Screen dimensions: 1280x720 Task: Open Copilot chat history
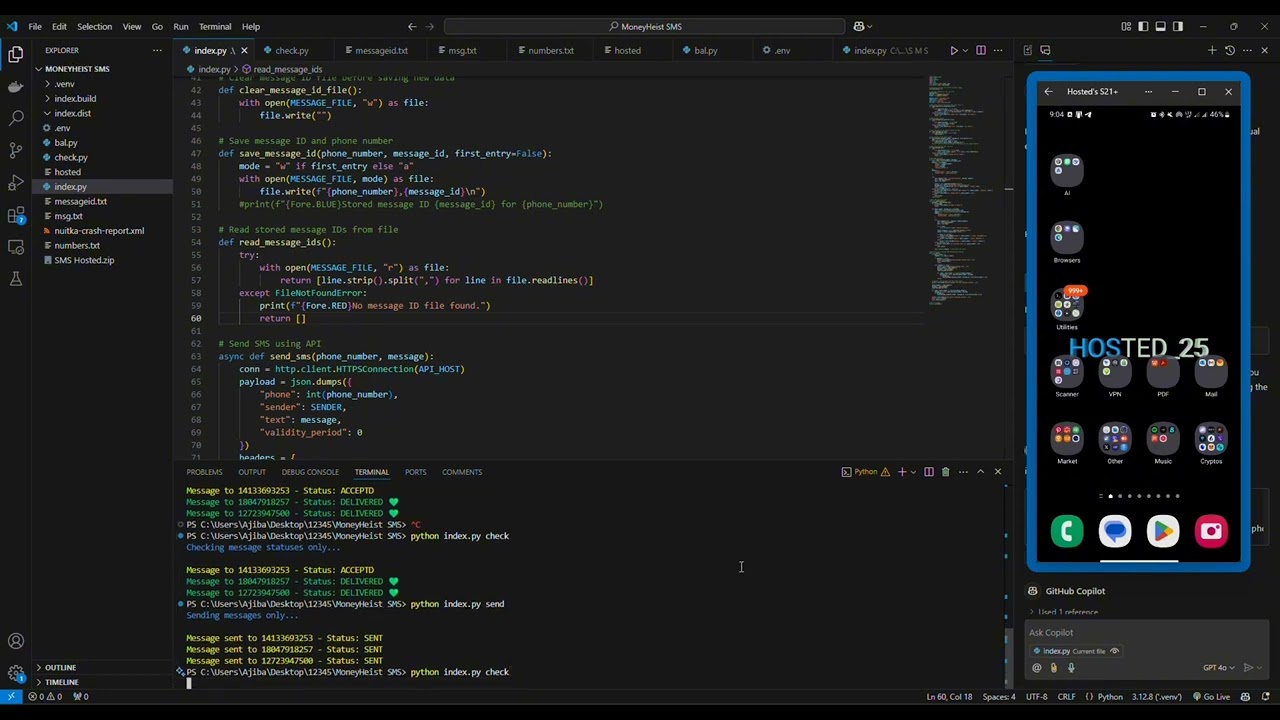(x=1230, y=50)
